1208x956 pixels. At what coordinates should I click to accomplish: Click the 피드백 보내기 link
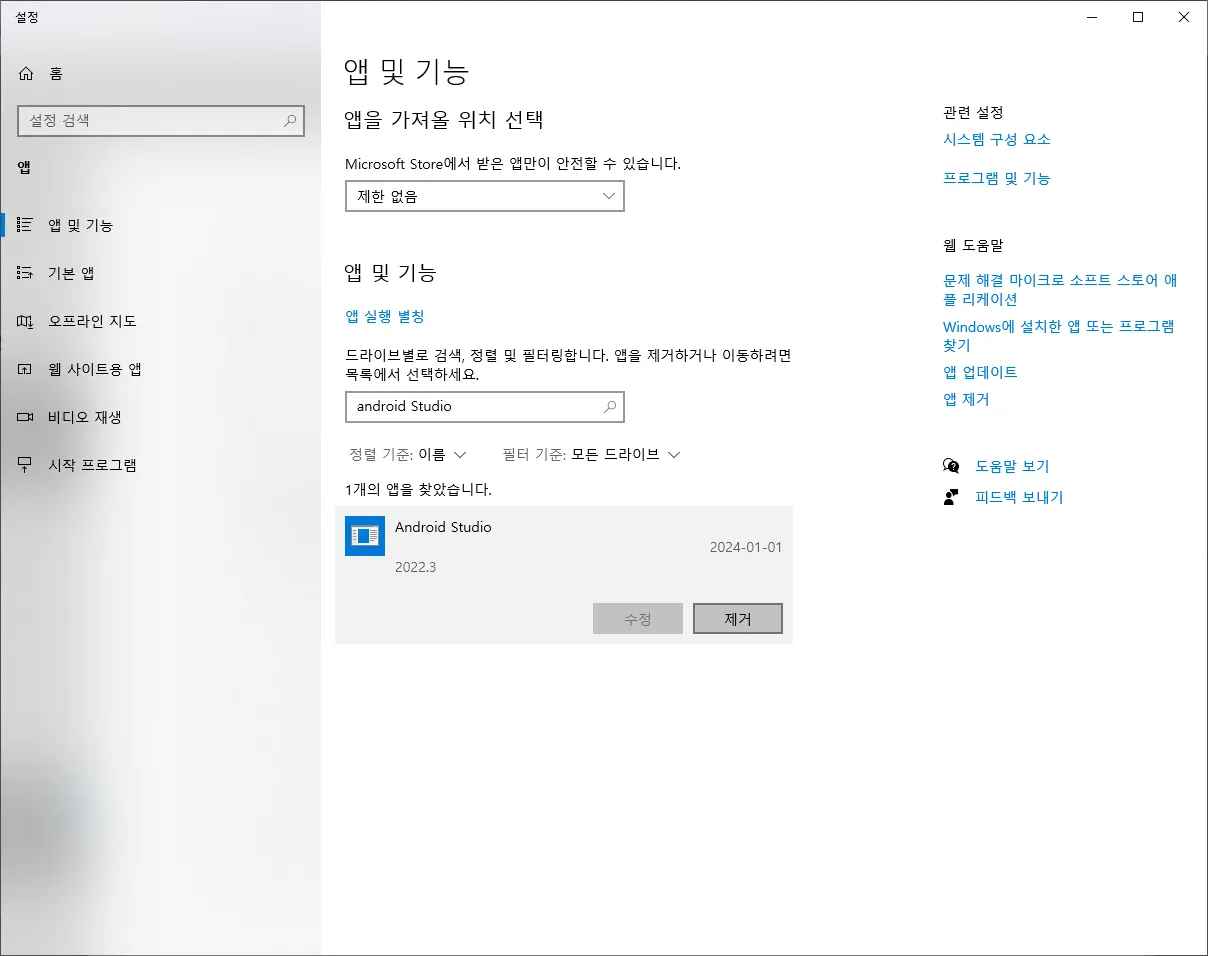tap(1019, 497)
